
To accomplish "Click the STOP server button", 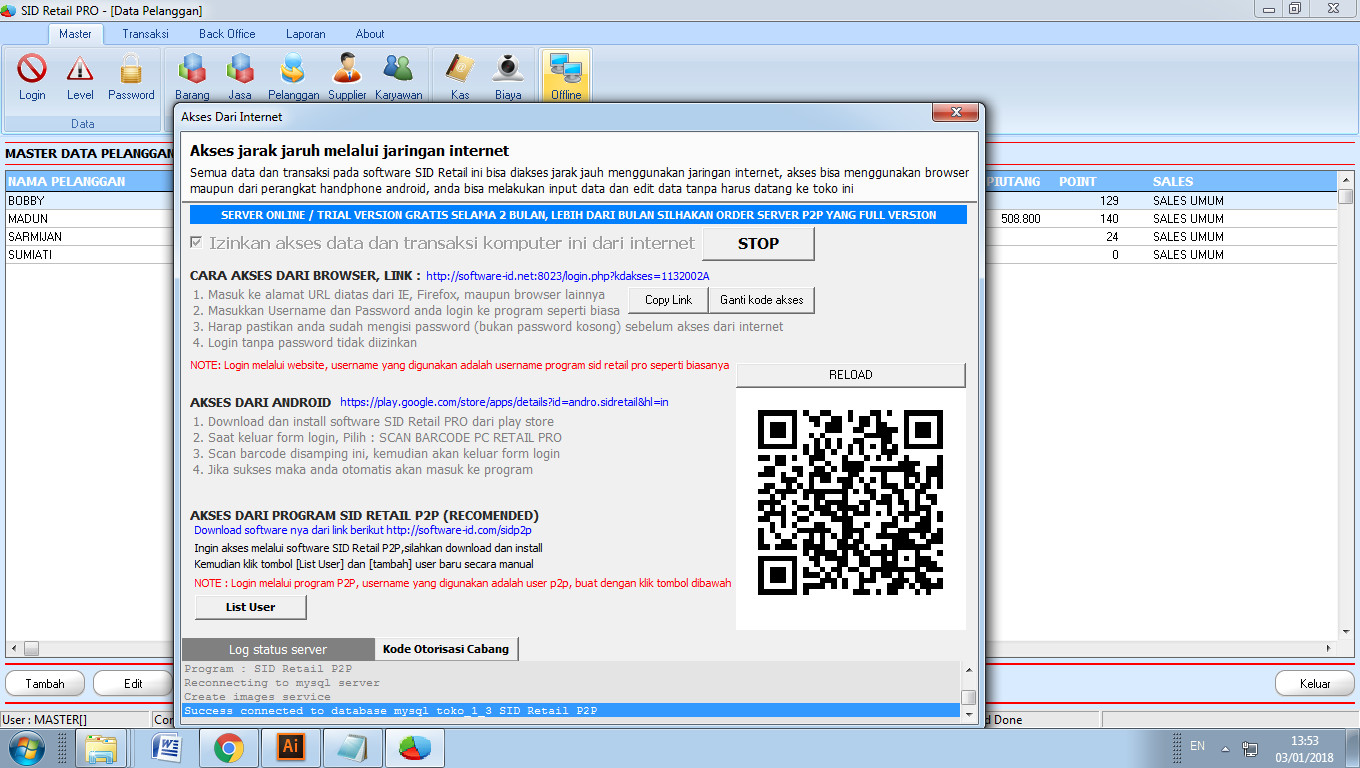I will [x=758, y=243].
